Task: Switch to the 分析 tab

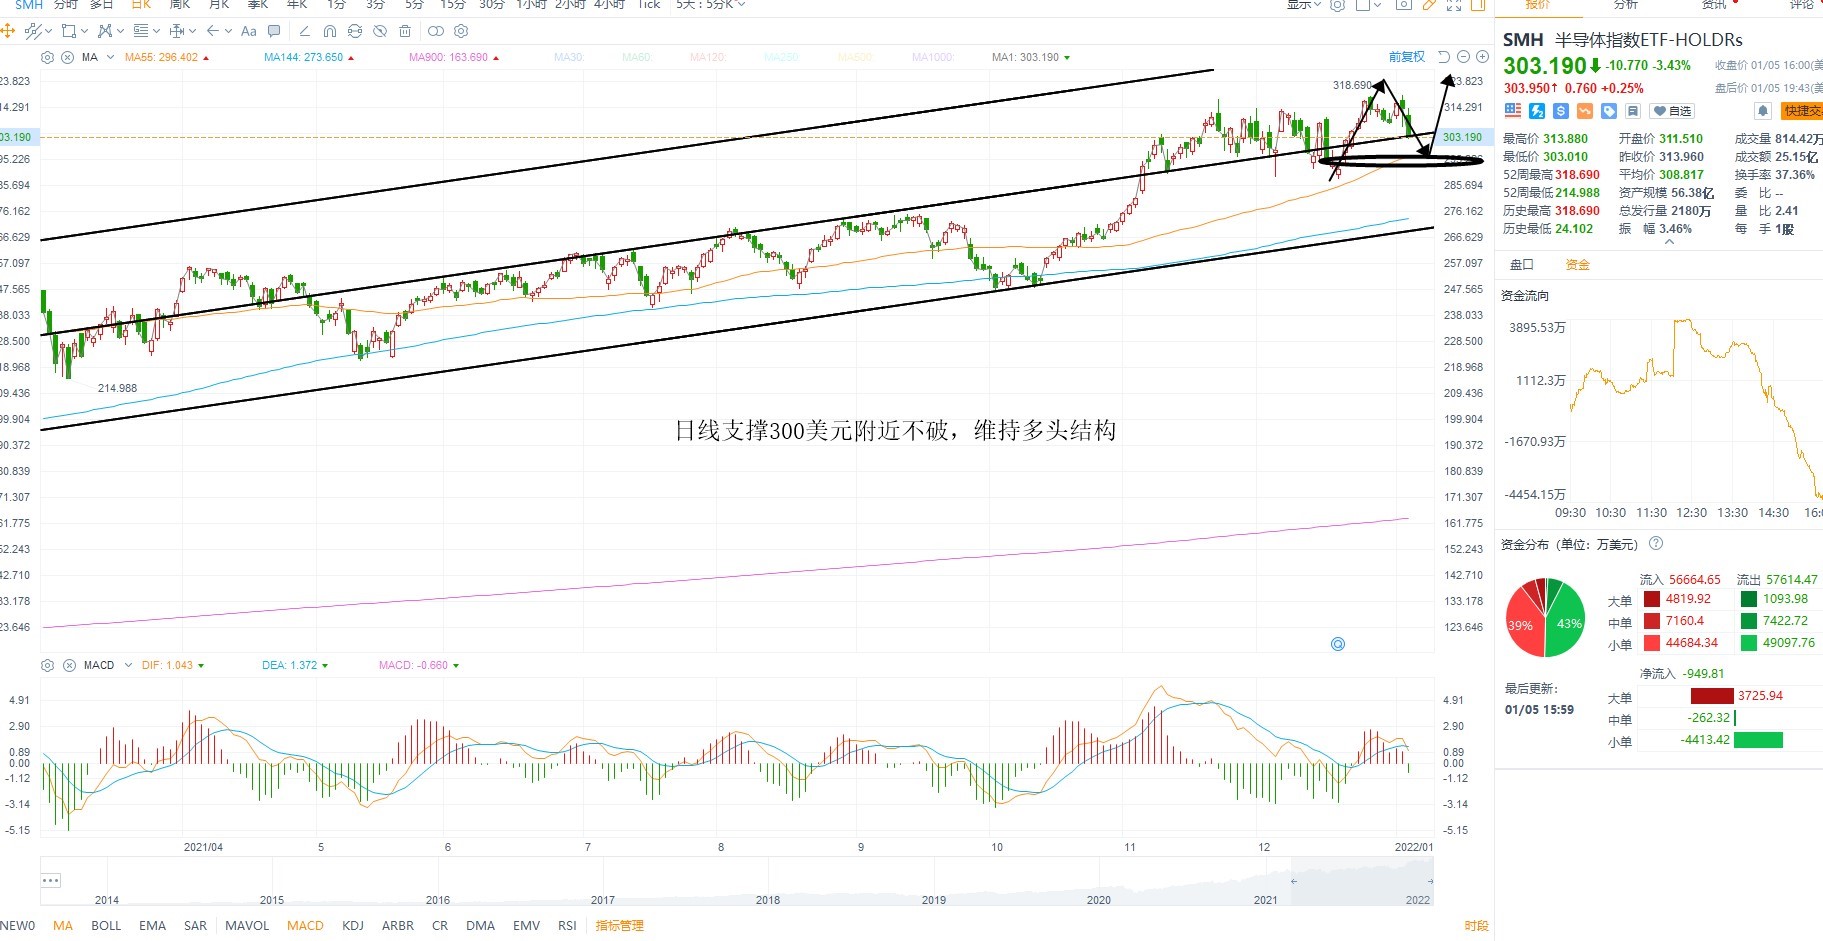Action: [x=1626, y=5]
